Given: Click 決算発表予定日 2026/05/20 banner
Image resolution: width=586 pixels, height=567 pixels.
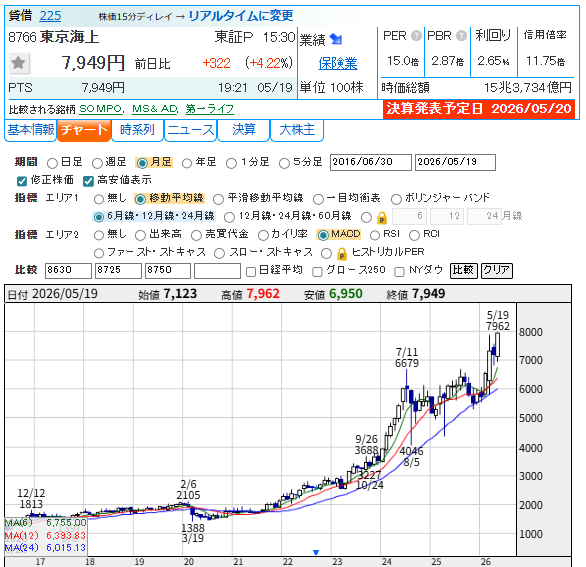Looking at the screenshot, I should (x=479, y=109).
